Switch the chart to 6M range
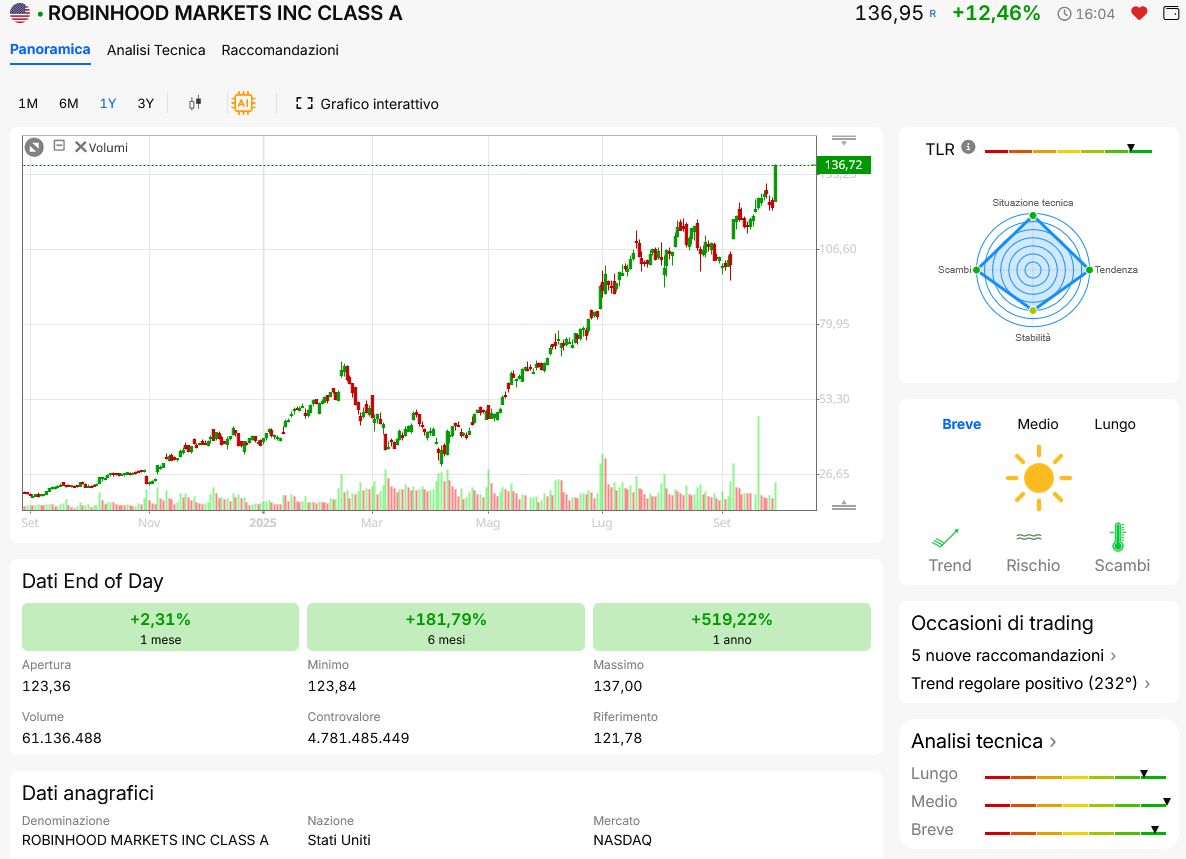The width and height of the screenshot is (1186, 859). pyautogui.click(x=68, y=103)
